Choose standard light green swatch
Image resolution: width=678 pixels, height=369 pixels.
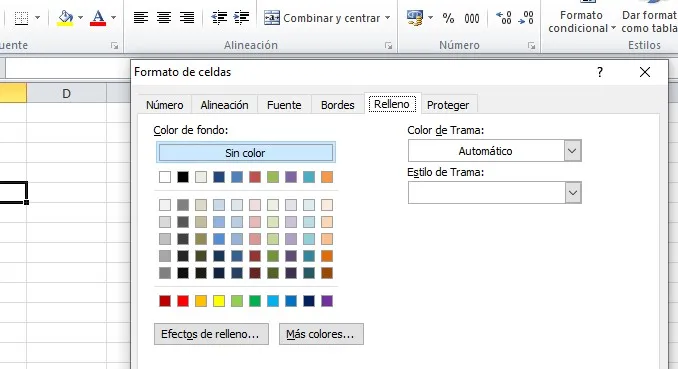coord(237,301)
